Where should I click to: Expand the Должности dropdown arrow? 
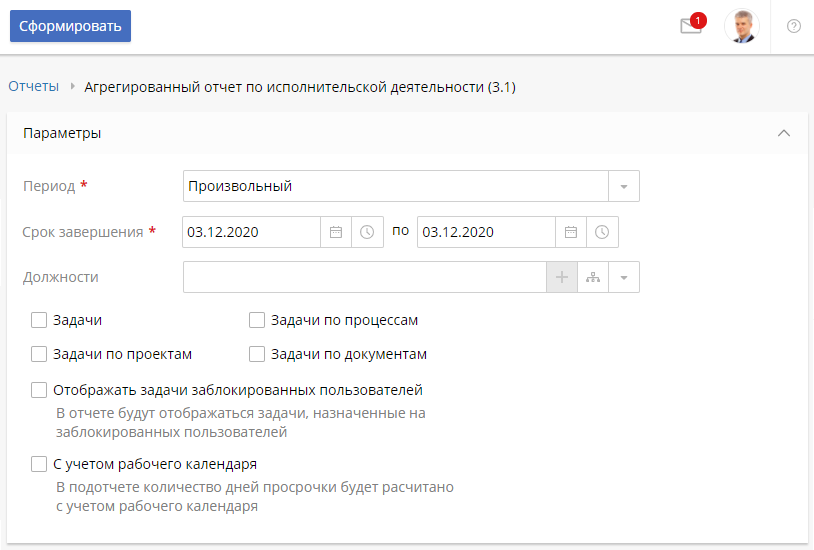[624, 277]
